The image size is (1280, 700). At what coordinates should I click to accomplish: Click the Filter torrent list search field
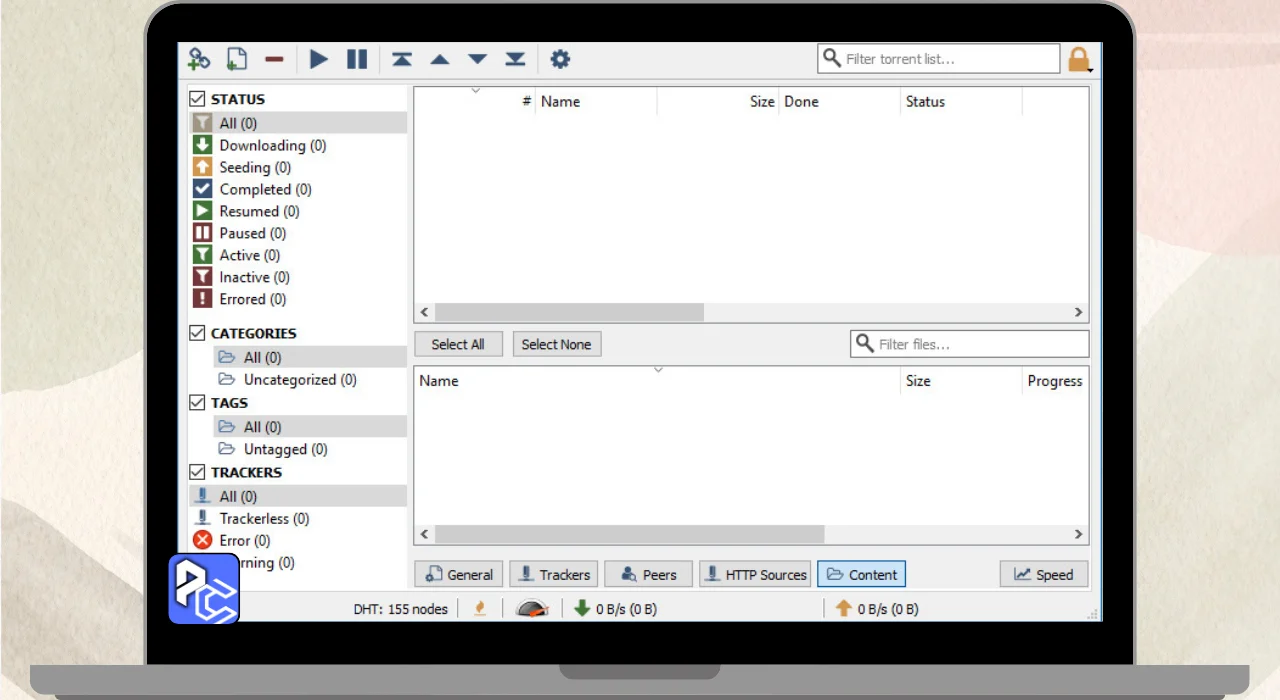pos(939,59)
